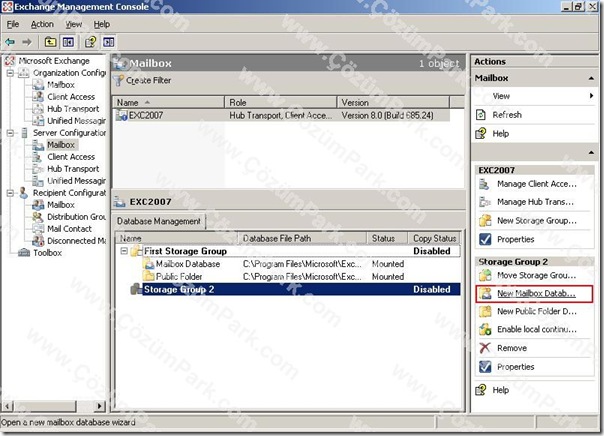Click the New Mailbox Database icon
The image size is (604, 436).
click(x=485, y=293)
